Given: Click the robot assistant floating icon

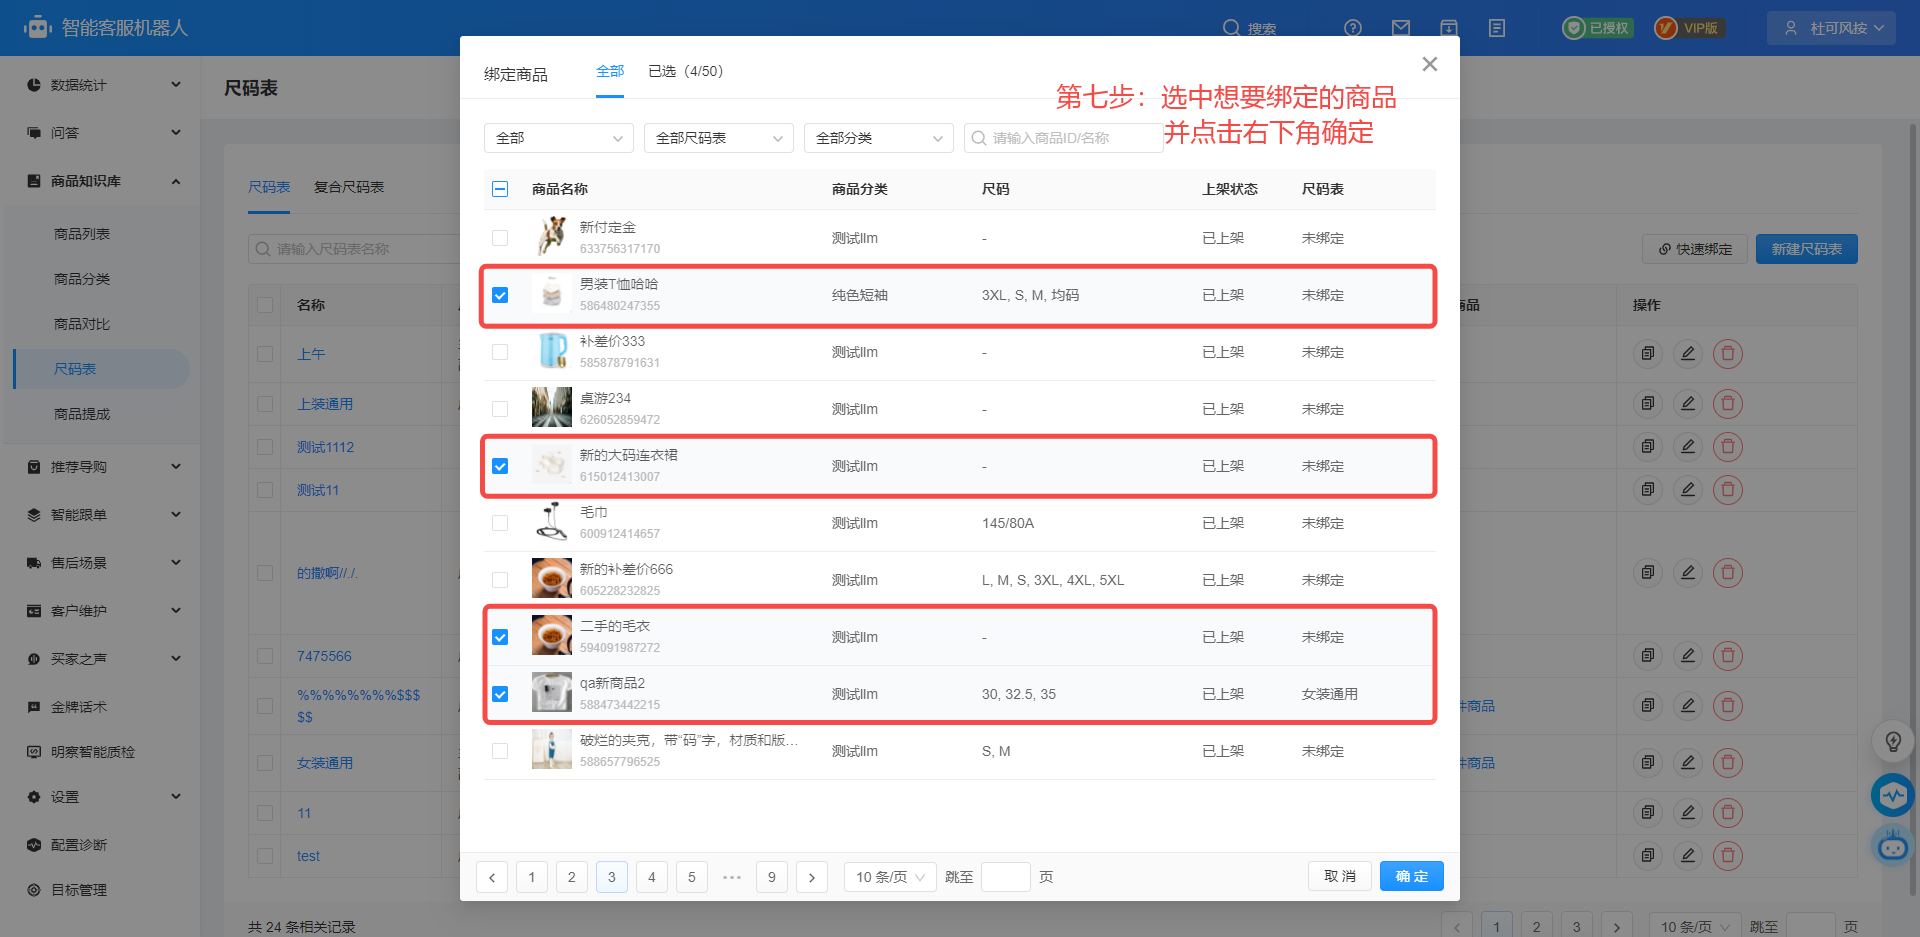Looking at the screenshot, I should click(1893, 846).
